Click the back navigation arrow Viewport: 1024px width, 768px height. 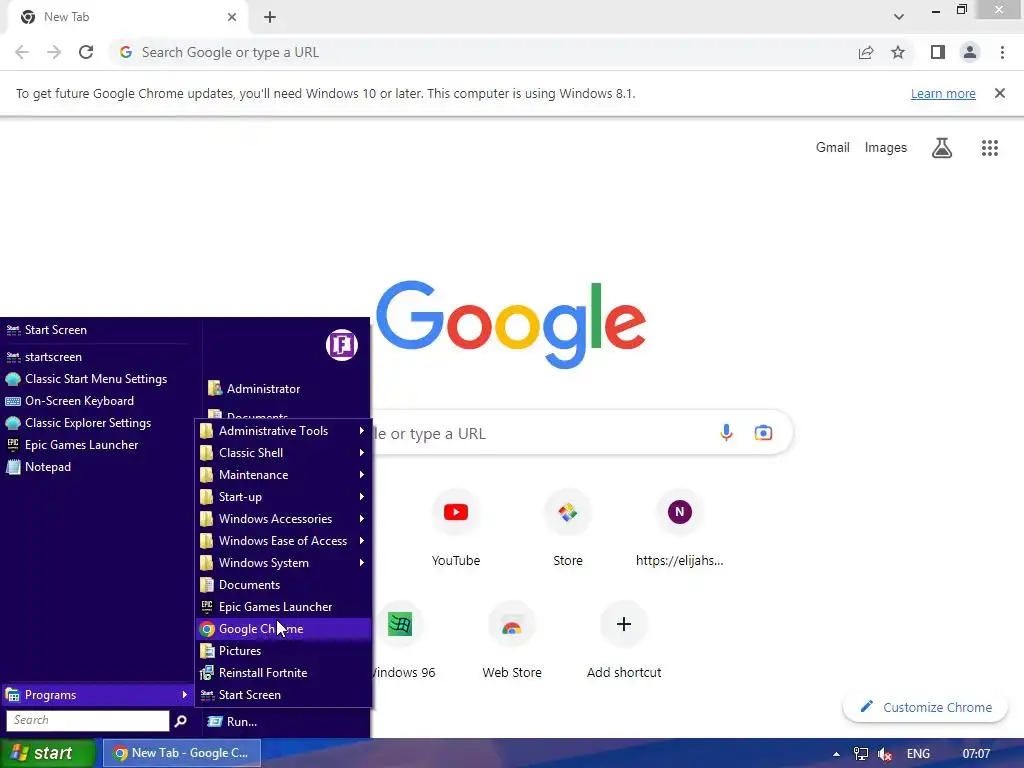[x=22, y=52]
